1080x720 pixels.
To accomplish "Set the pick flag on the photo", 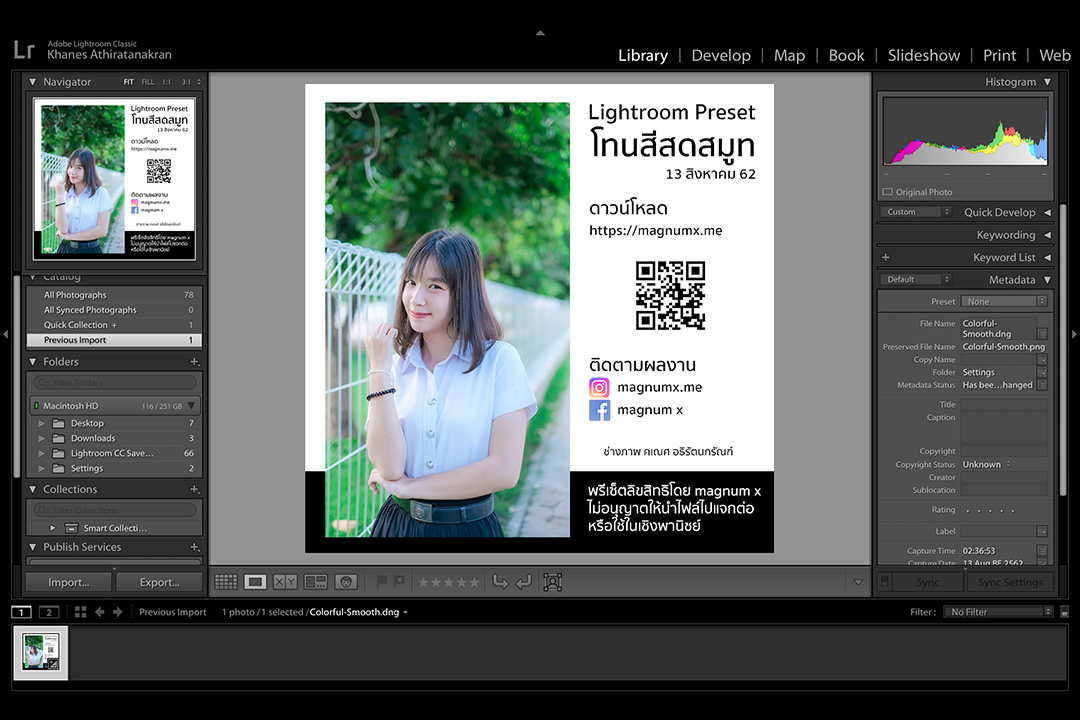I will [382, 582].
